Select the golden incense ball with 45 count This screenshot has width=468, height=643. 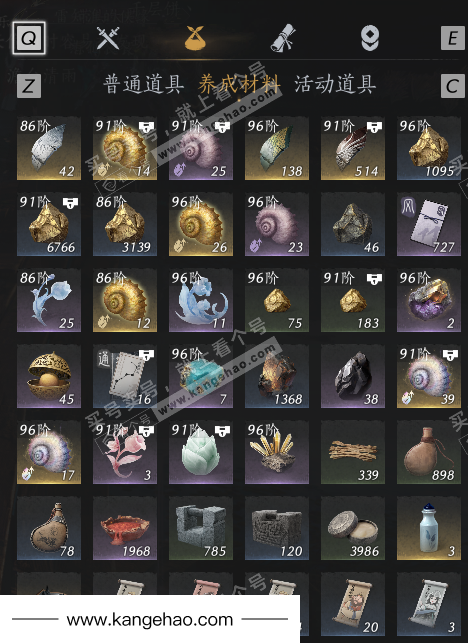(x=49, y=376)
